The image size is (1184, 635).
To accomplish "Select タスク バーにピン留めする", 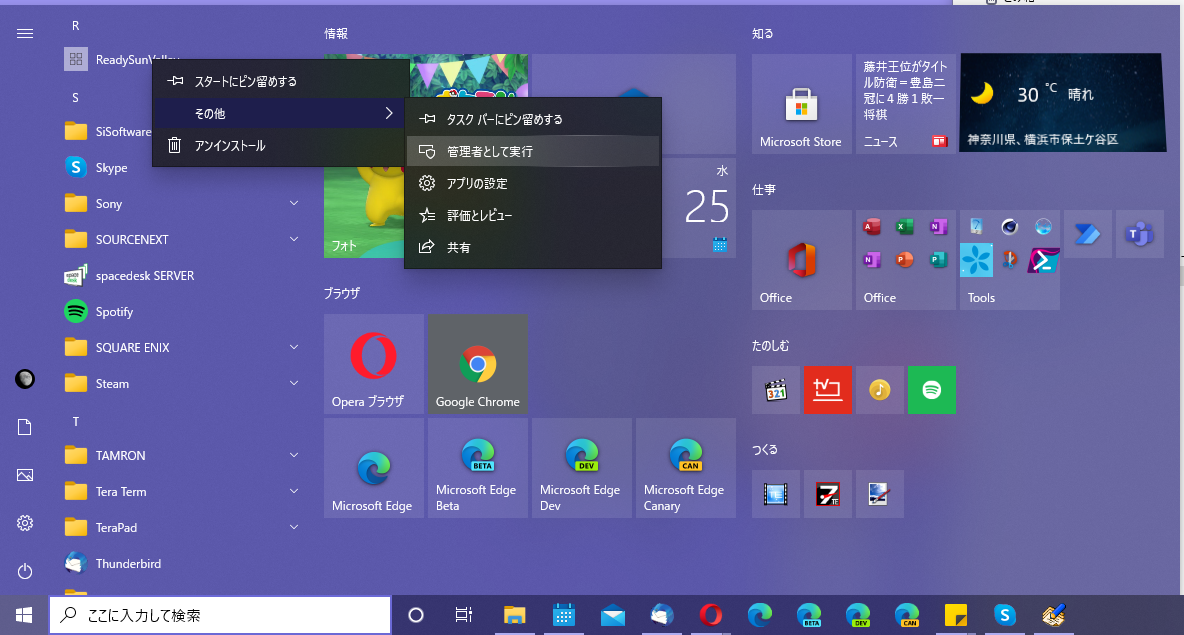I will (532, 119).
